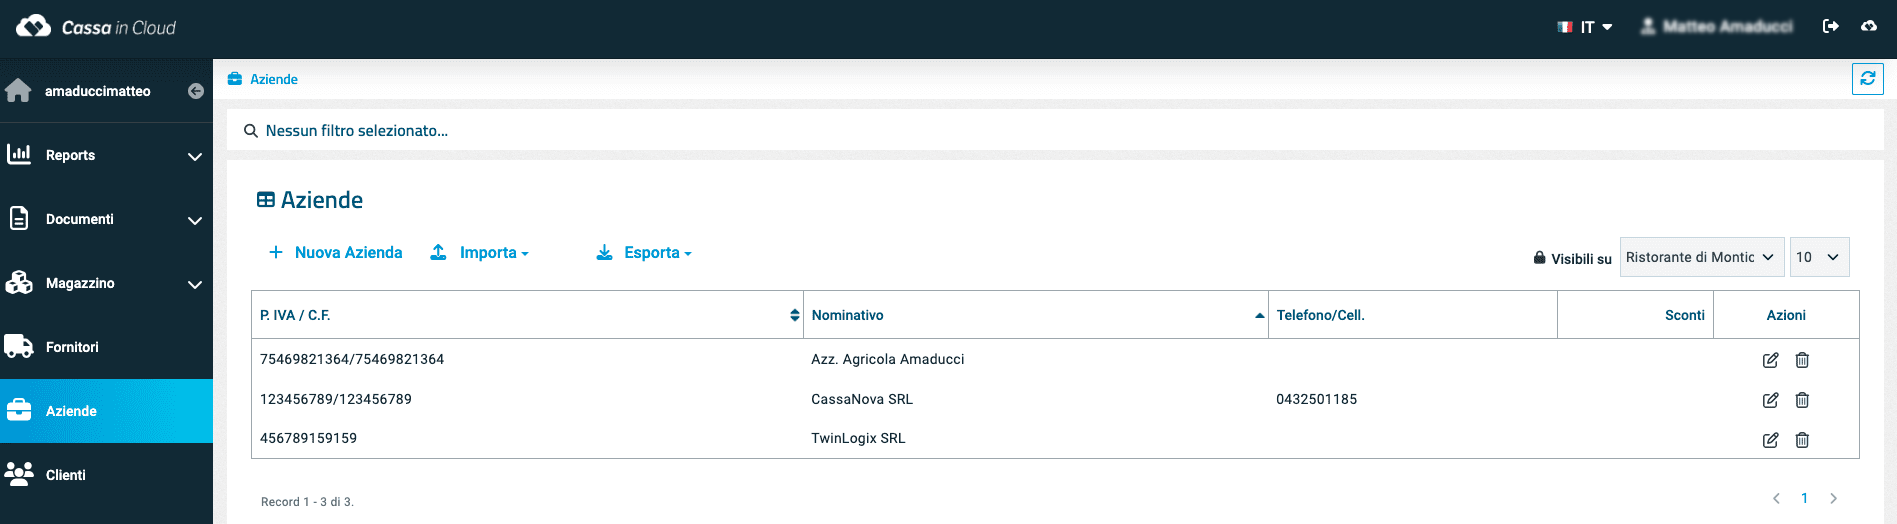The height and width of the screenshot is (524, 1897).
Task: Click the Telefono/Cell. column header
Action: coord(1412,315)
